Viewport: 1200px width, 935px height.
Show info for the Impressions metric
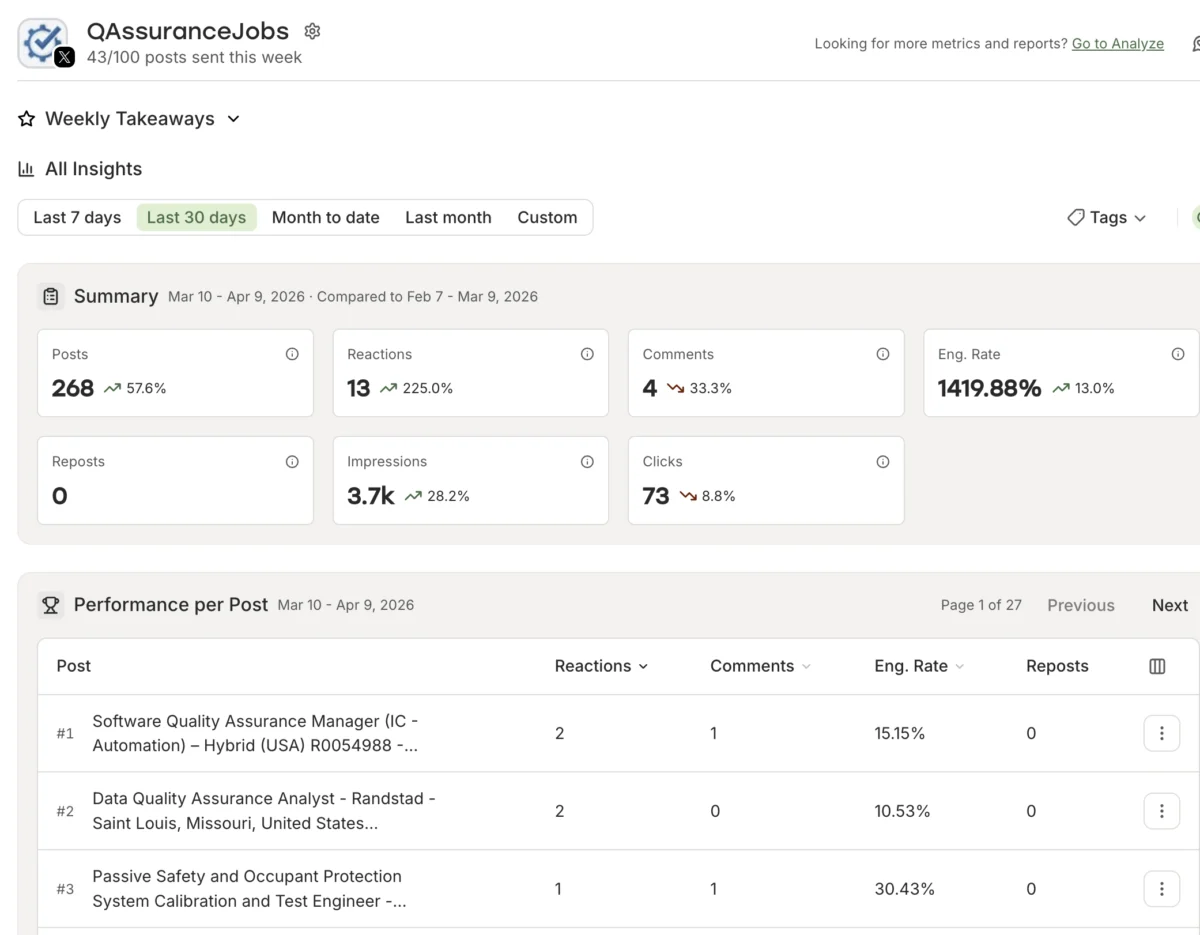pyautogui.click(x=587, y=461)
